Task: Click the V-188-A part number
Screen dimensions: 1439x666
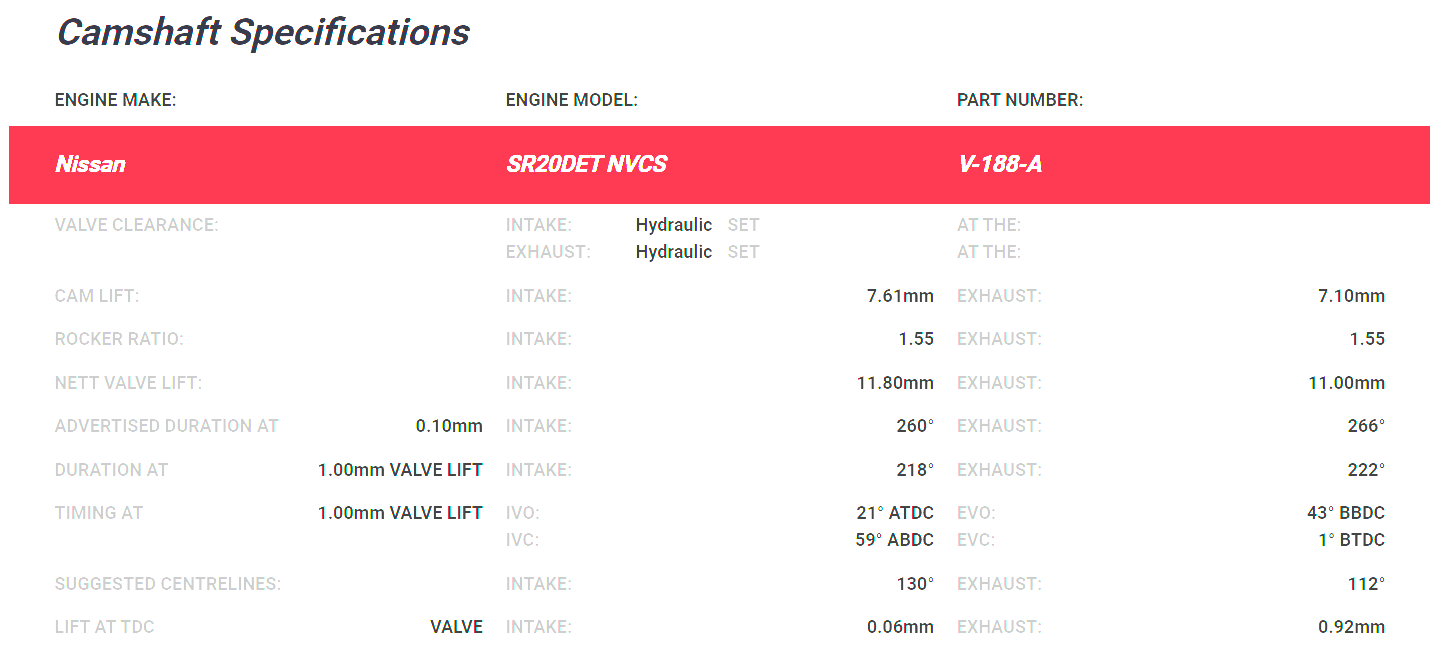Action: point(999,165)
